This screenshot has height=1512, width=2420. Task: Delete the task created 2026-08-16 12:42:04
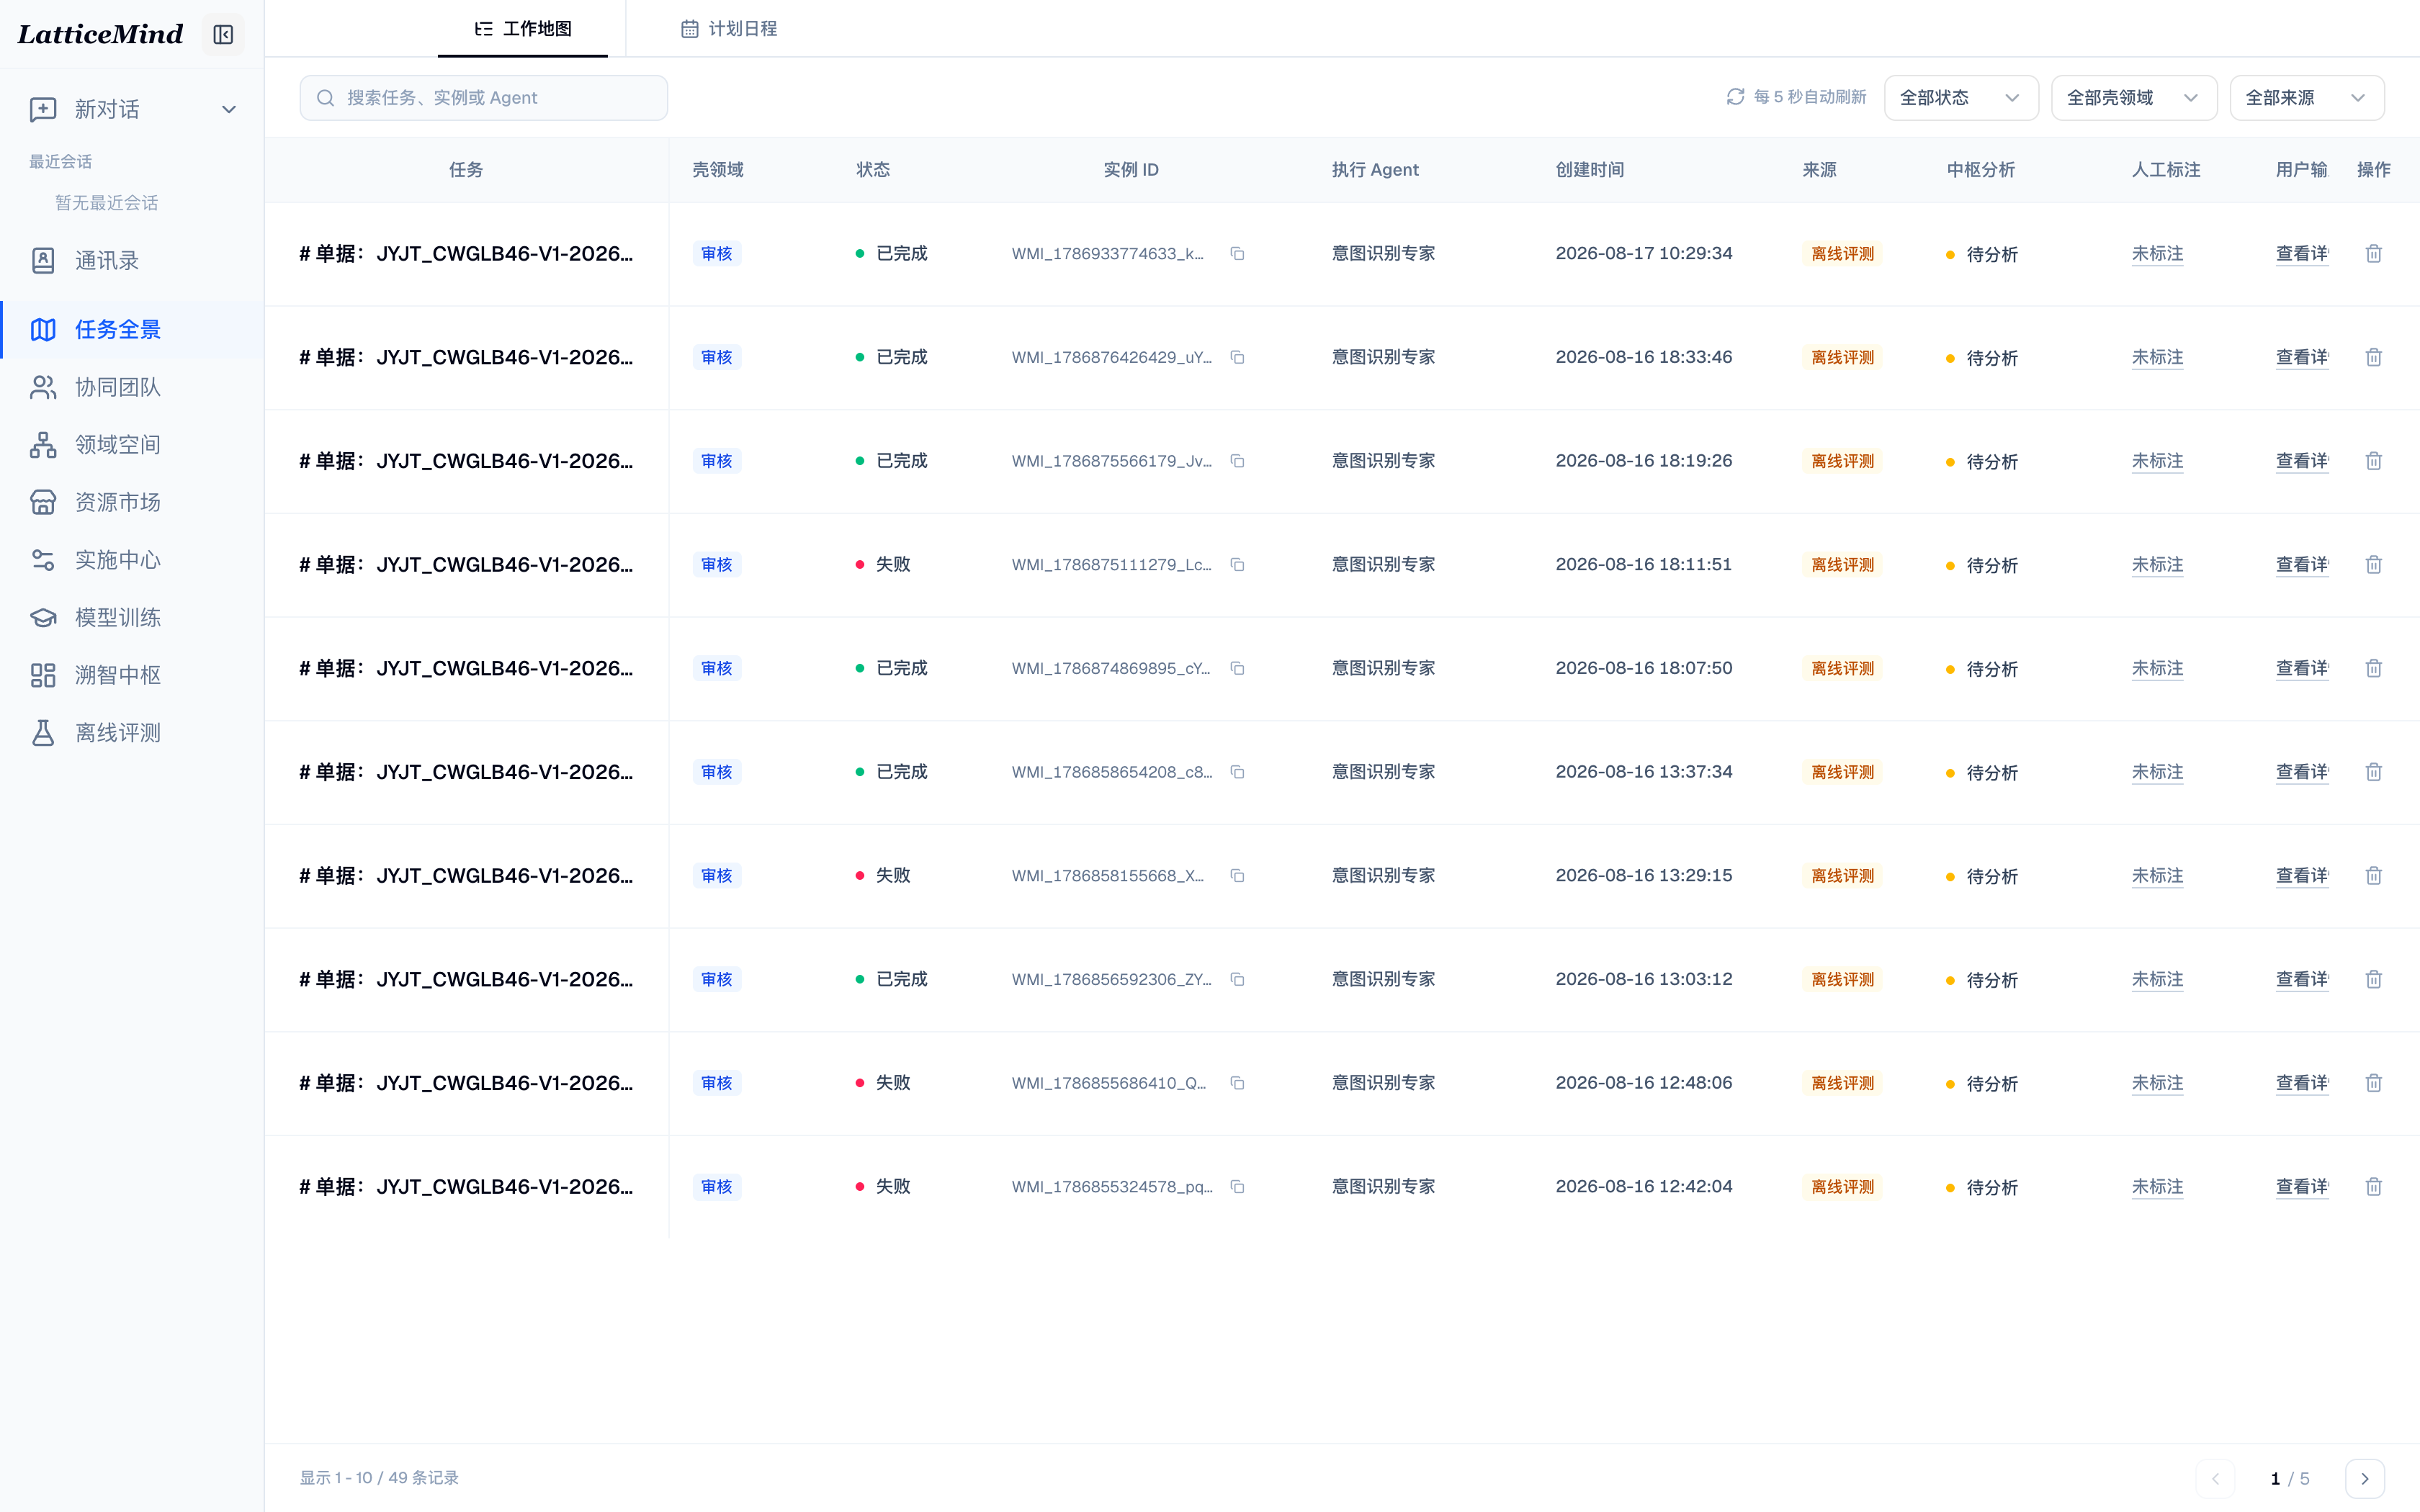pyautogui.click(x=2373, y=1187)
